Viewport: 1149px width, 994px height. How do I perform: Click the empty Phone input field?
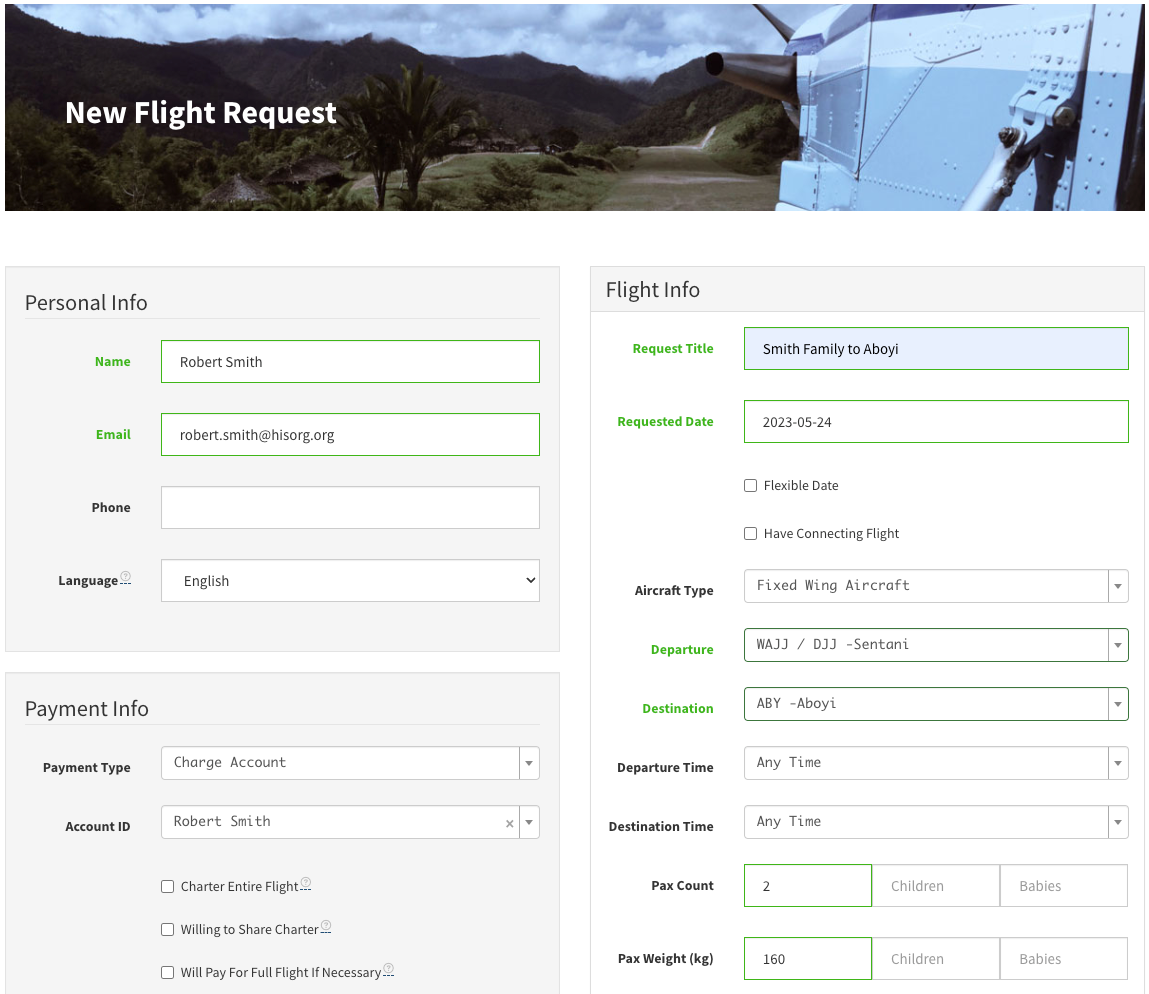click(350, 507)
